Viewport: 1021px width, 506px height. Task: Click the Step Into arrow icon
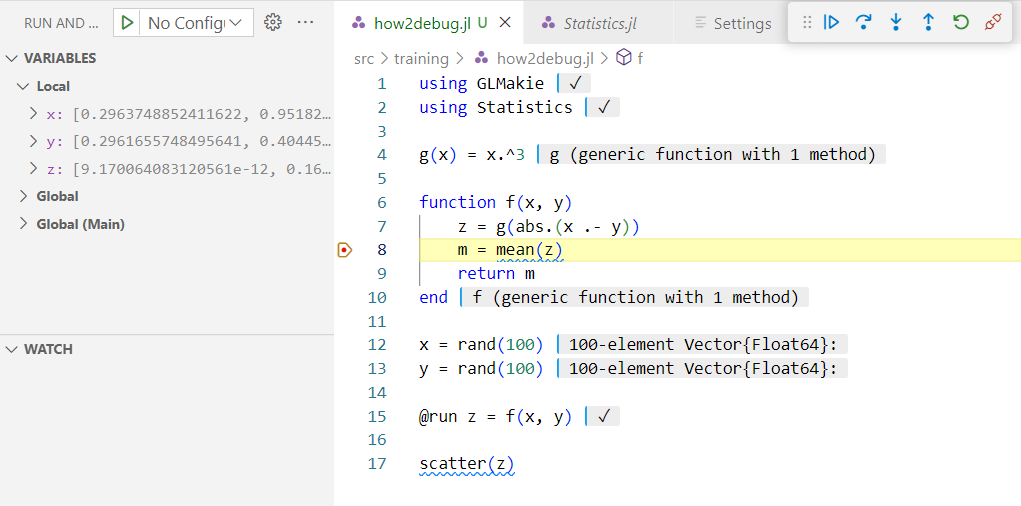pyautogui.click(x=896, y=22)
